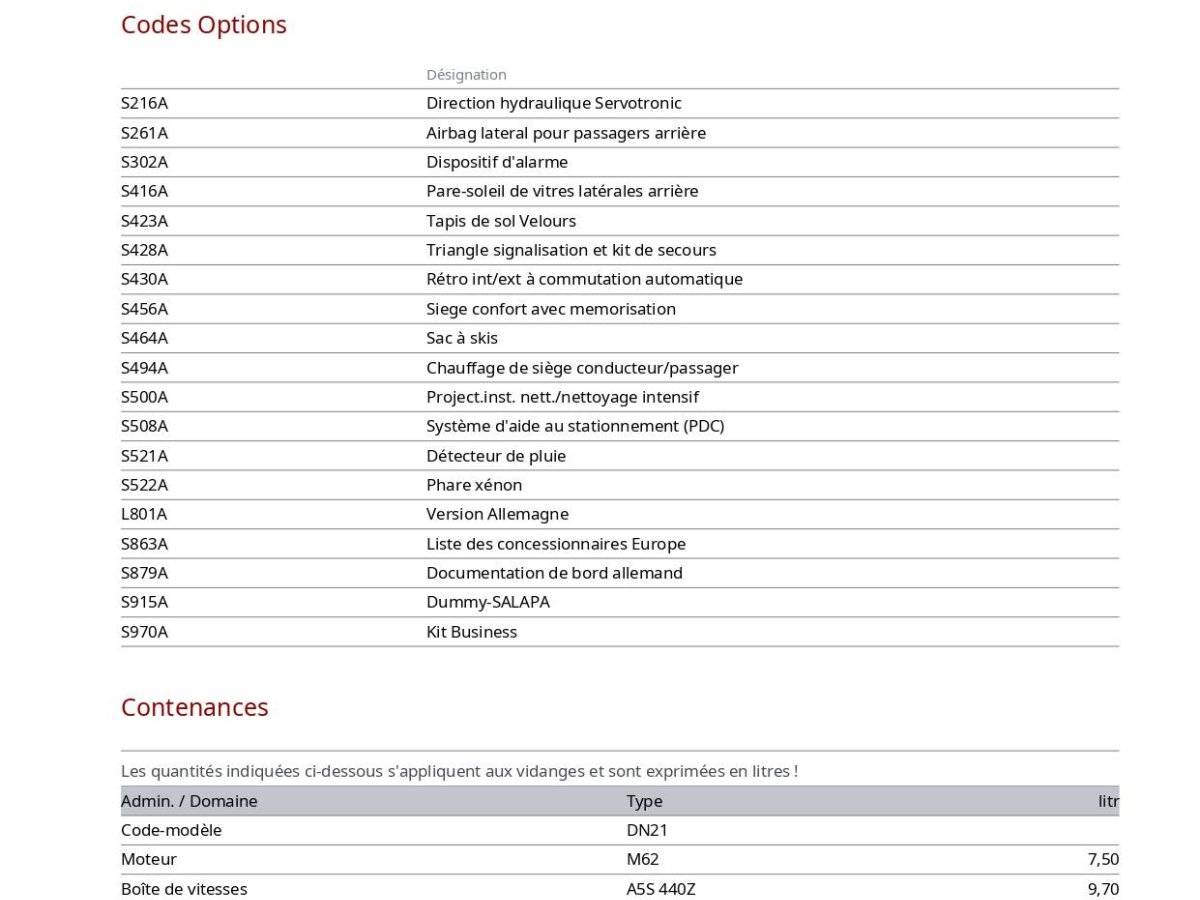Click the Désignation column header
The image size is (1200, 900).
tap(466, 75)
